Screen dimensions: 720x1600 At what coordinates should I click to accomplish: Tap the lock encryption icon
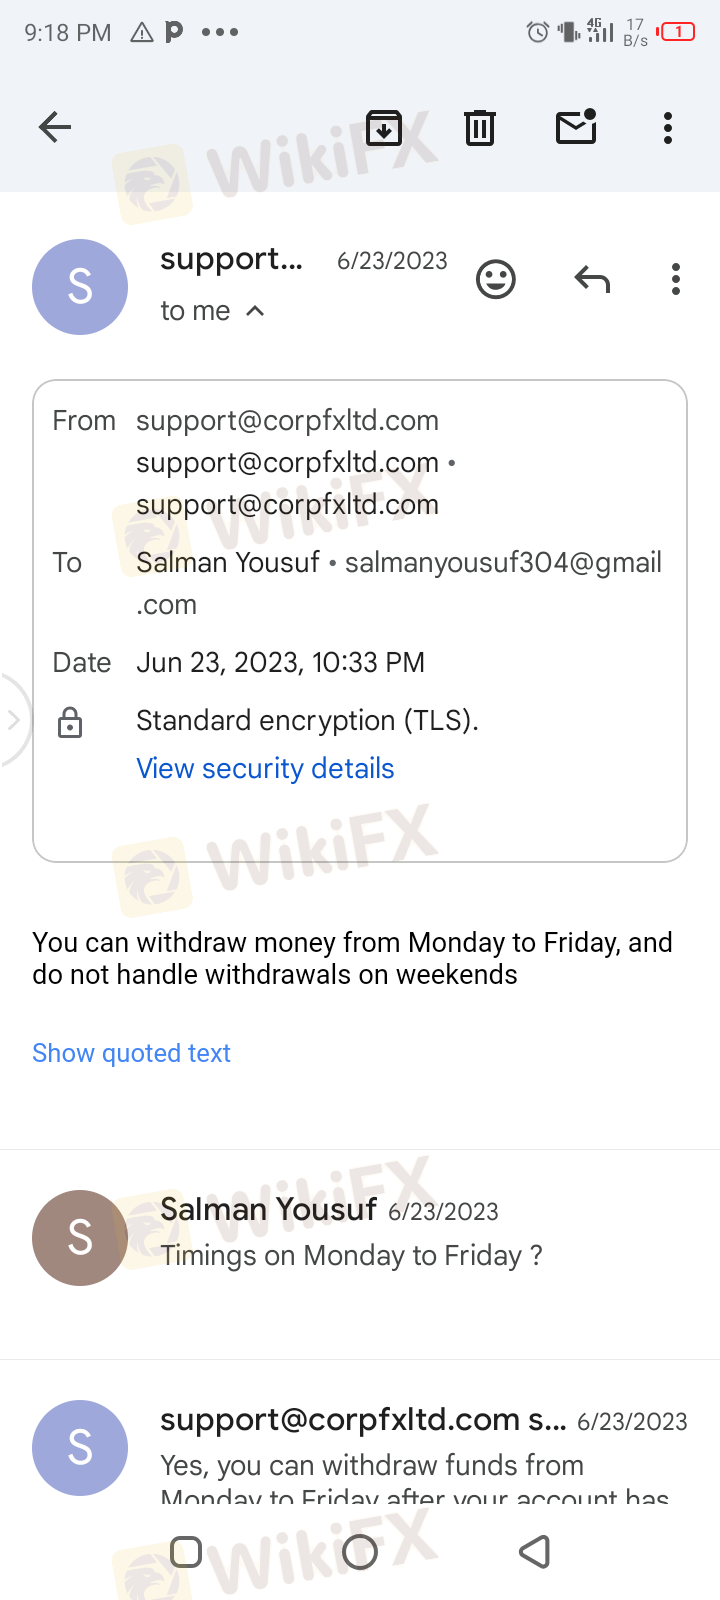pyautogui.click(x=70, y=722)
